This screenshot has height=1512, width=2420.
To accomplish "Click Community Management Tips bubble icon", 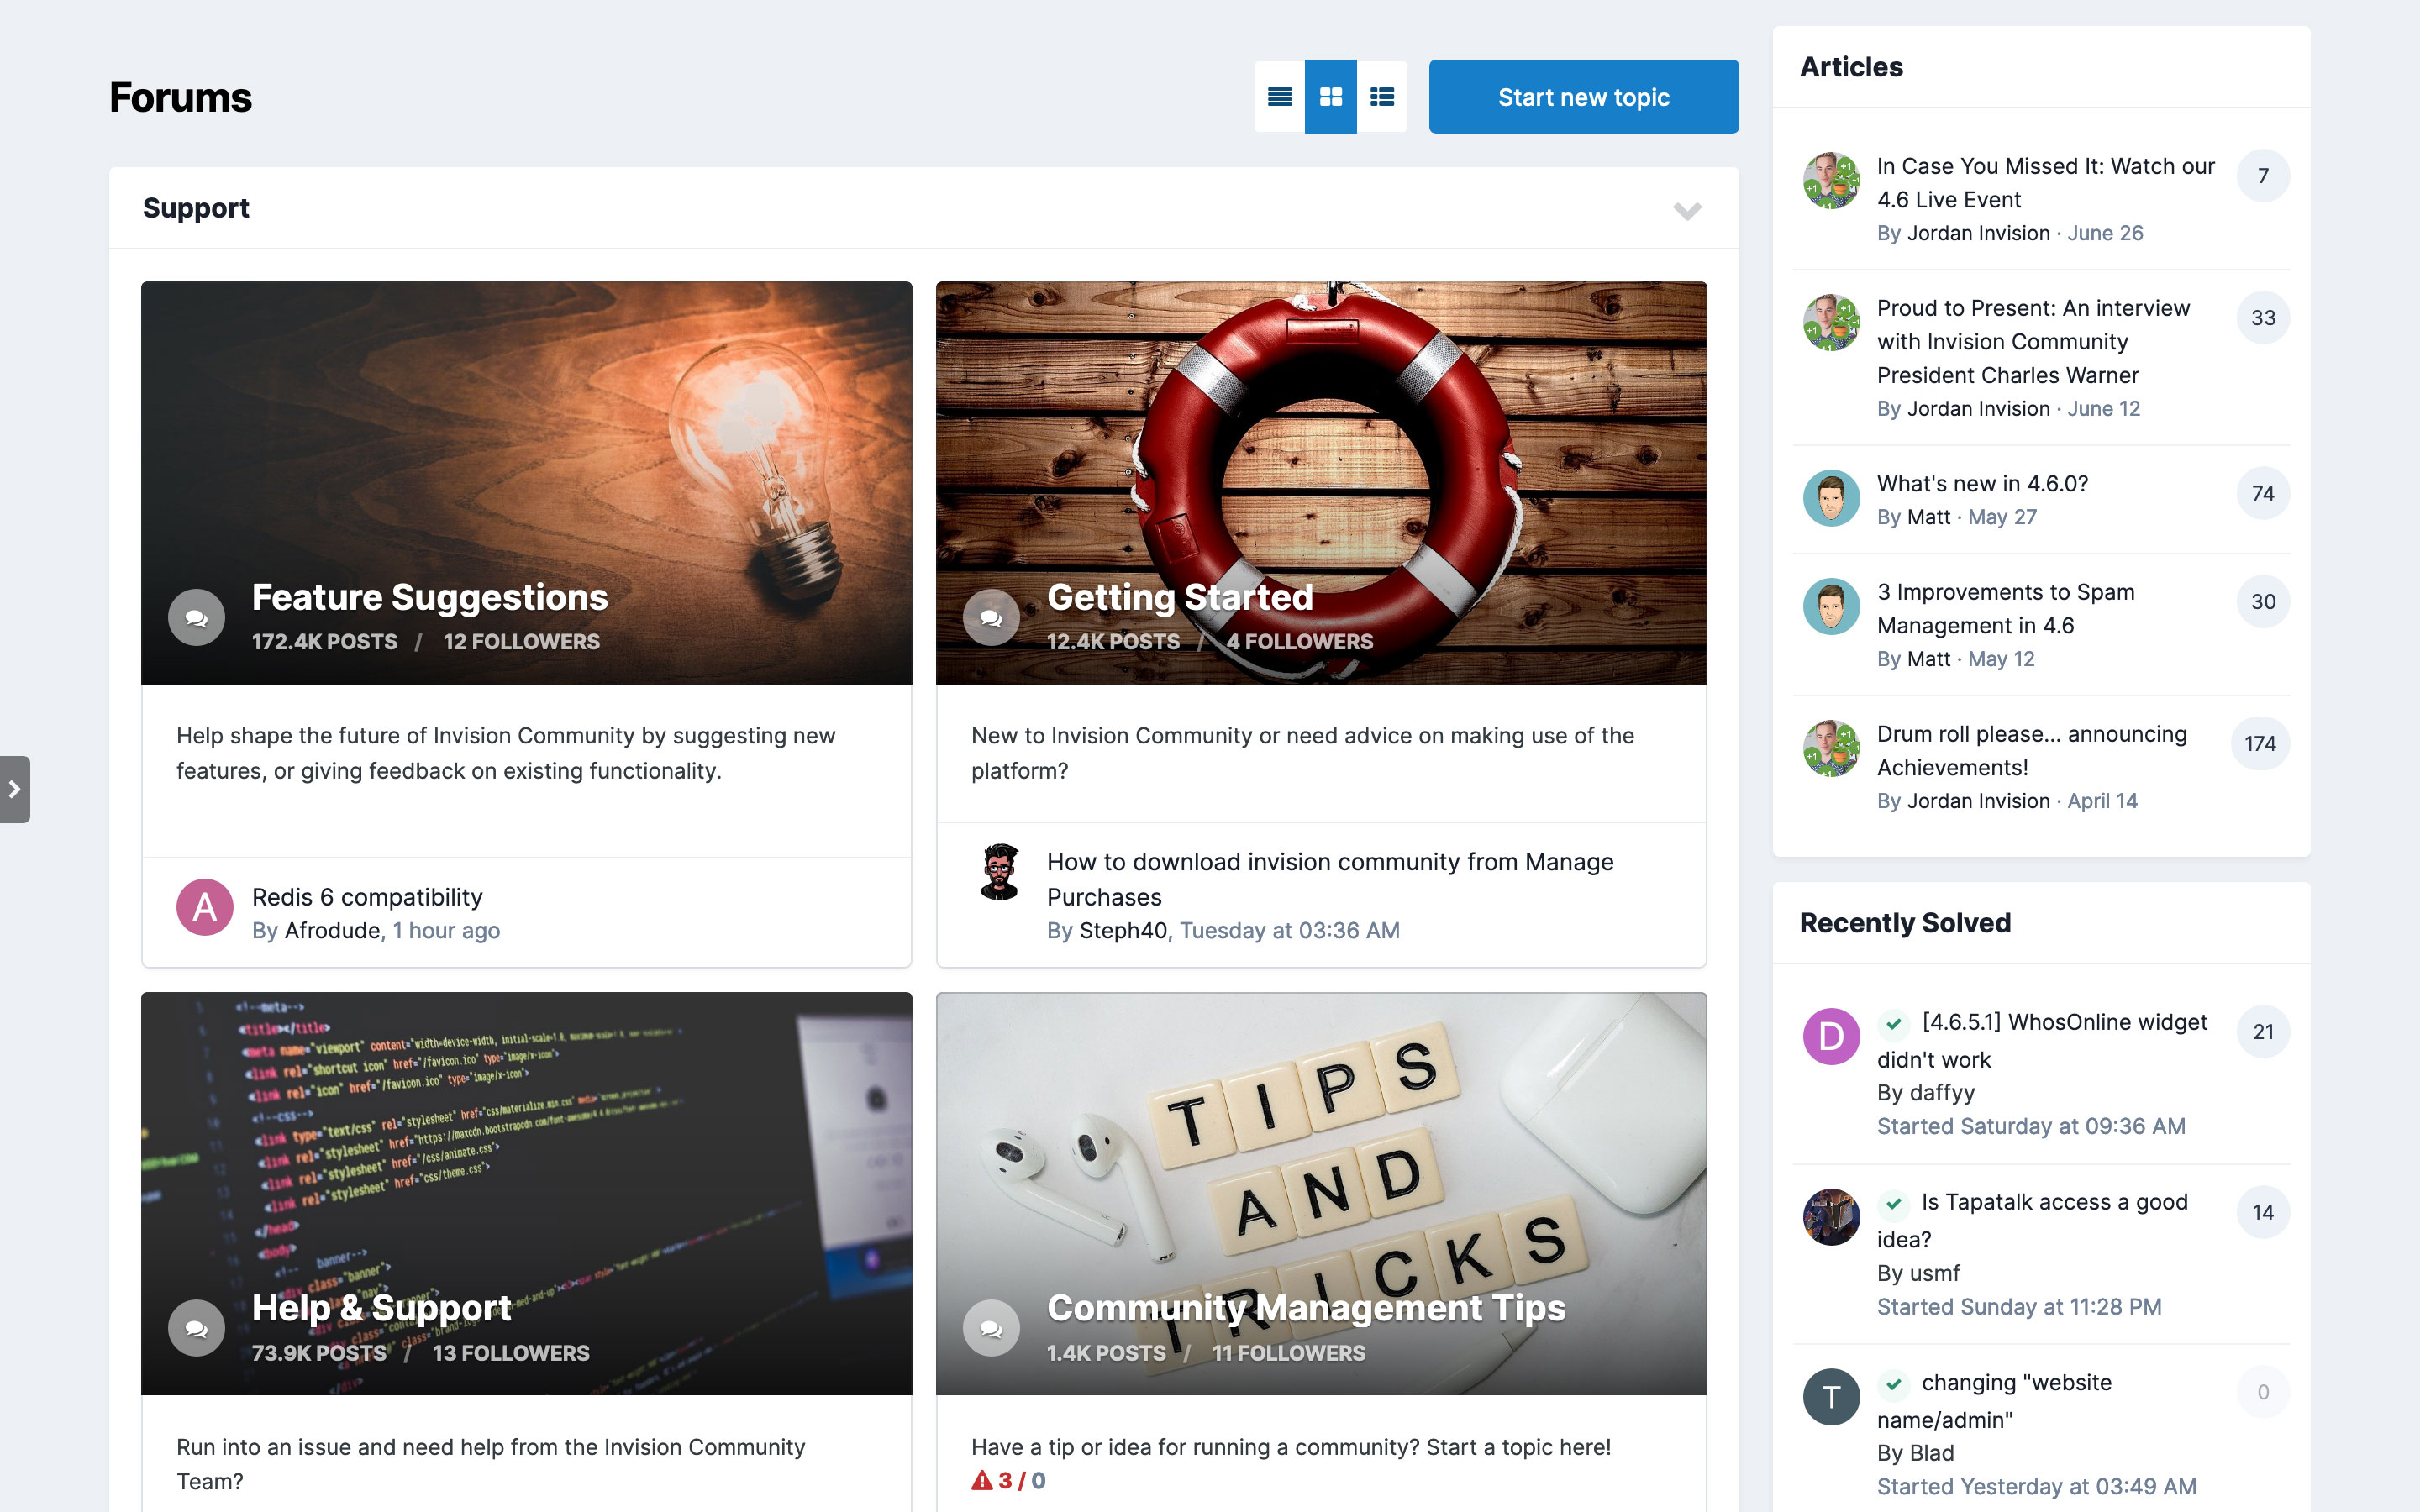I will coord(991,1328).
